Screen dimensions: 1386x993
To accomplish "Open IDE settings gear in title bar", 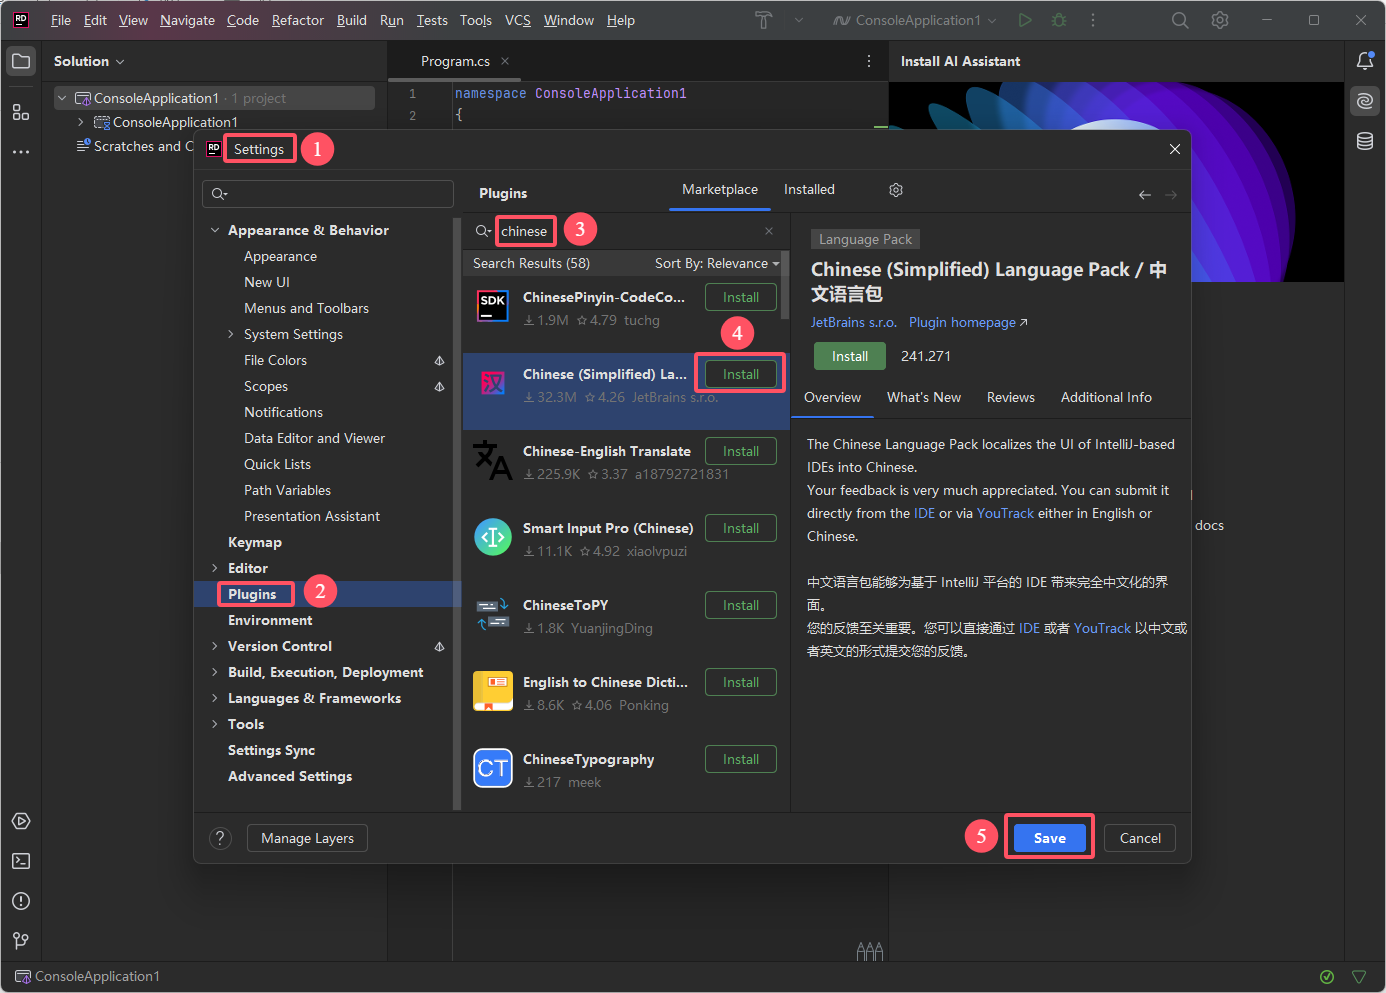I will coord(1220,20).
